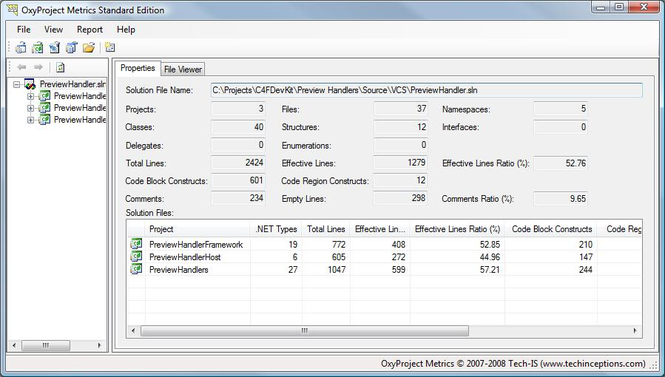Click the OxyProject Metrics title bar app icon

(x=12, y=9)
